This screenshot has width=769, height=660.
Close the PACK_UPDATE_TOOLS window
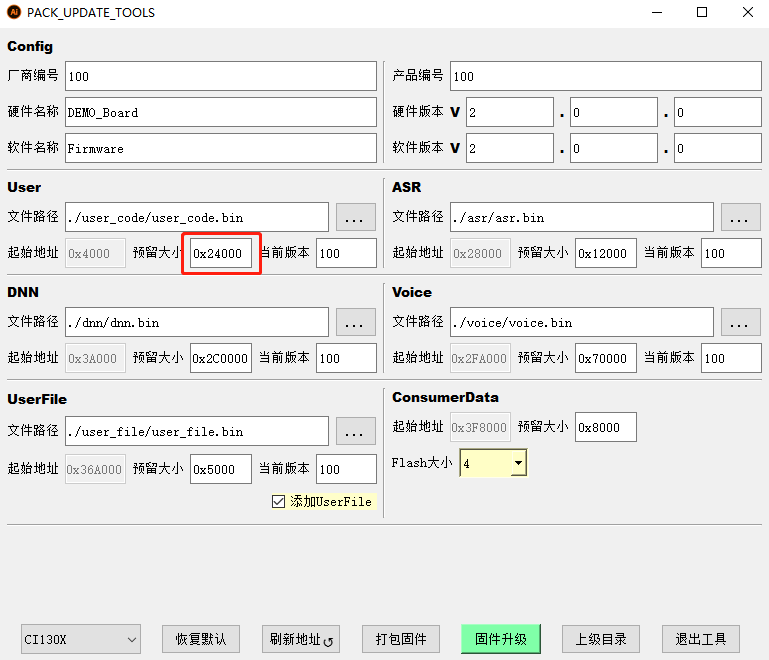(x=747, y=12)
